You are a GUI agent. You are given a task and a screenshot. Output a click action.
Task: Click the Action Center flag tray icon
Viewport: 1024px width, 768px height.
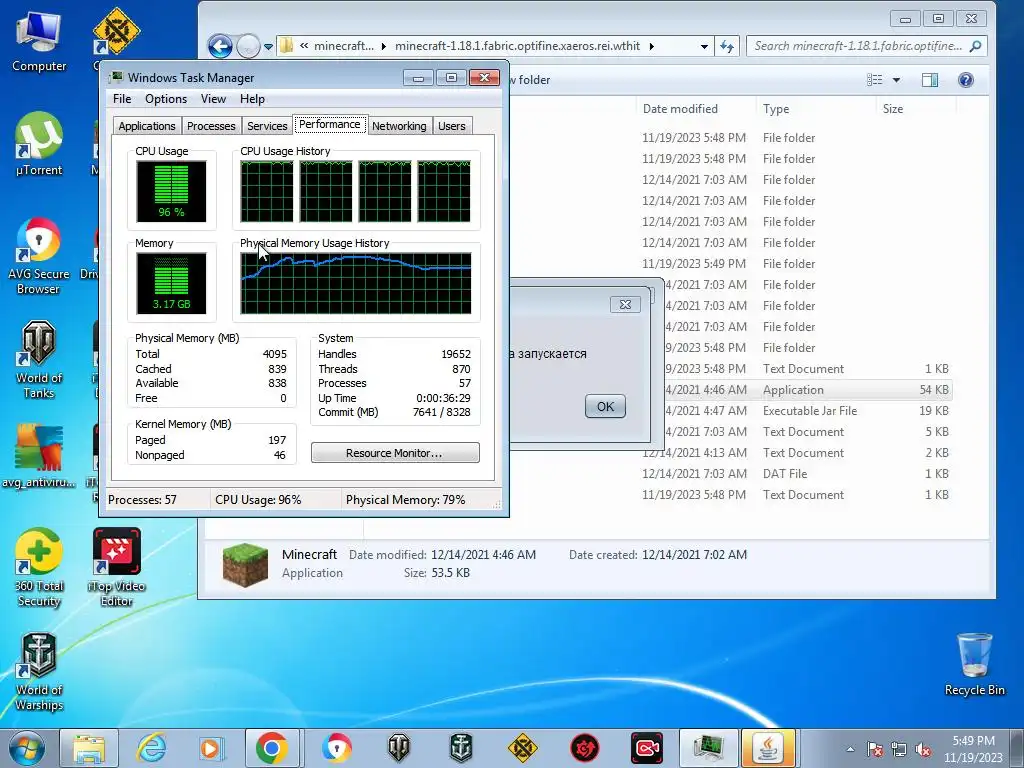[x=874, y=750]
